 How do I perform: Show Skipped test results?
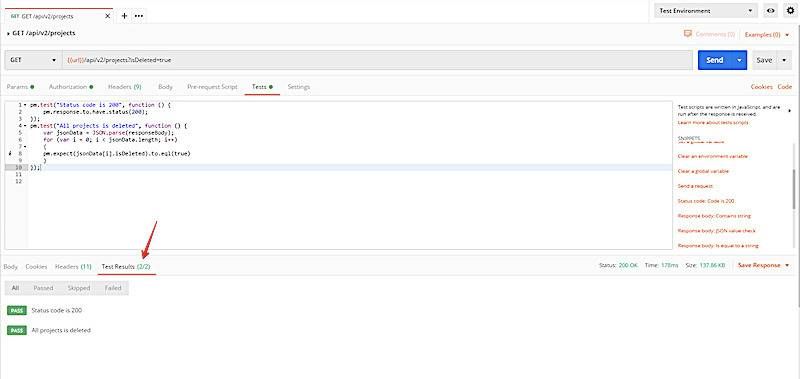coord(79,288)
